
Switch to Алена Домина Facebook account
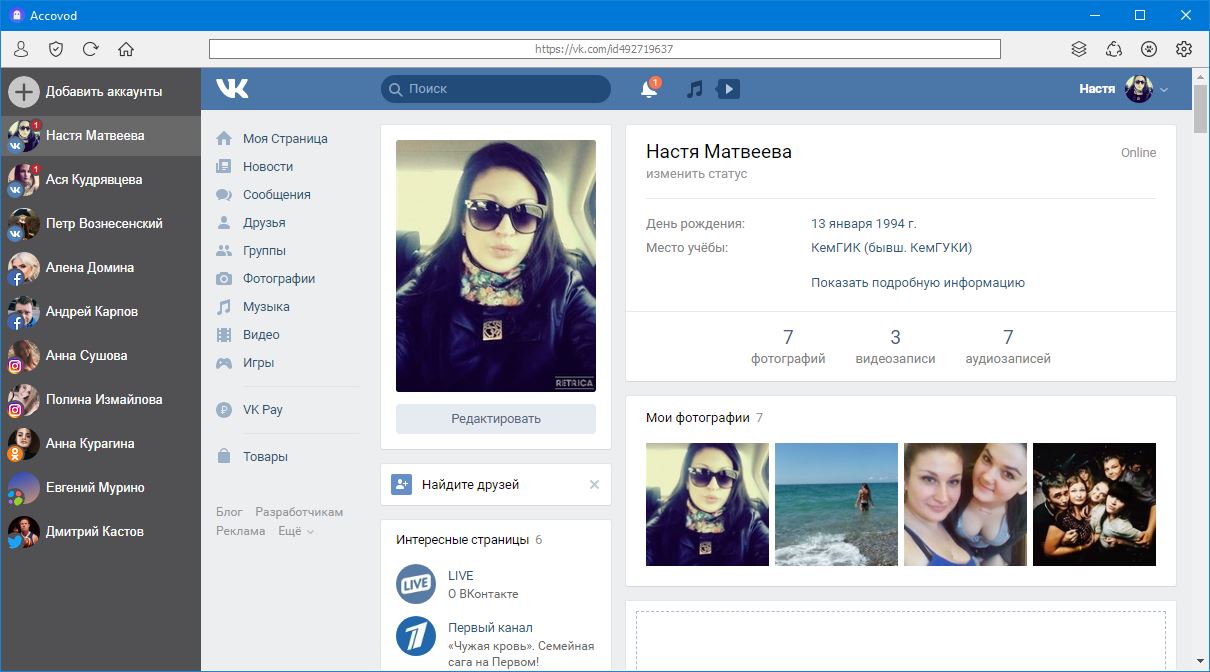click(100, 268)
